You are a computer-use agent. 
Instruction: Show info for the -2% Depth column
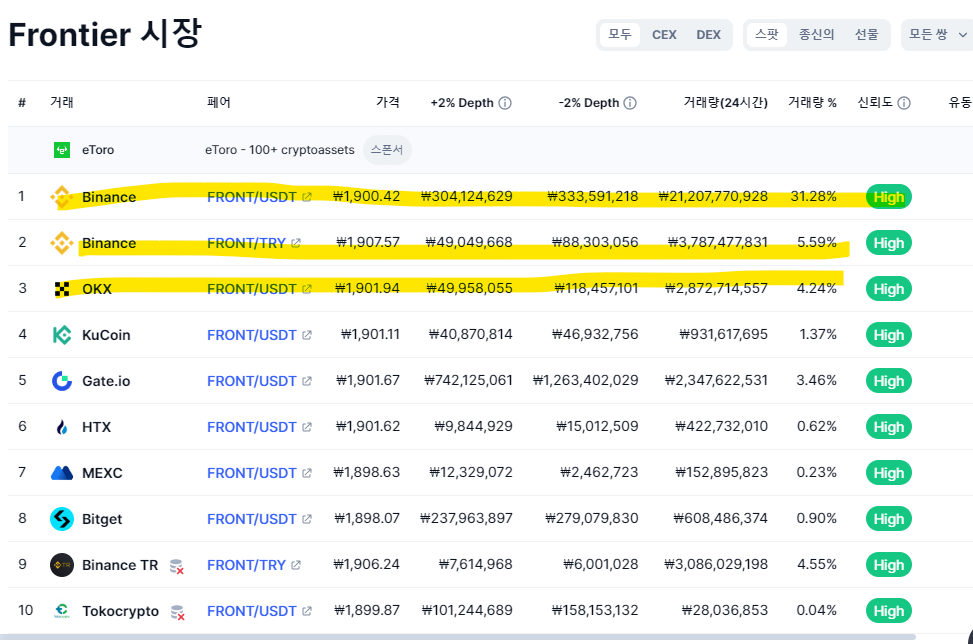630,103
